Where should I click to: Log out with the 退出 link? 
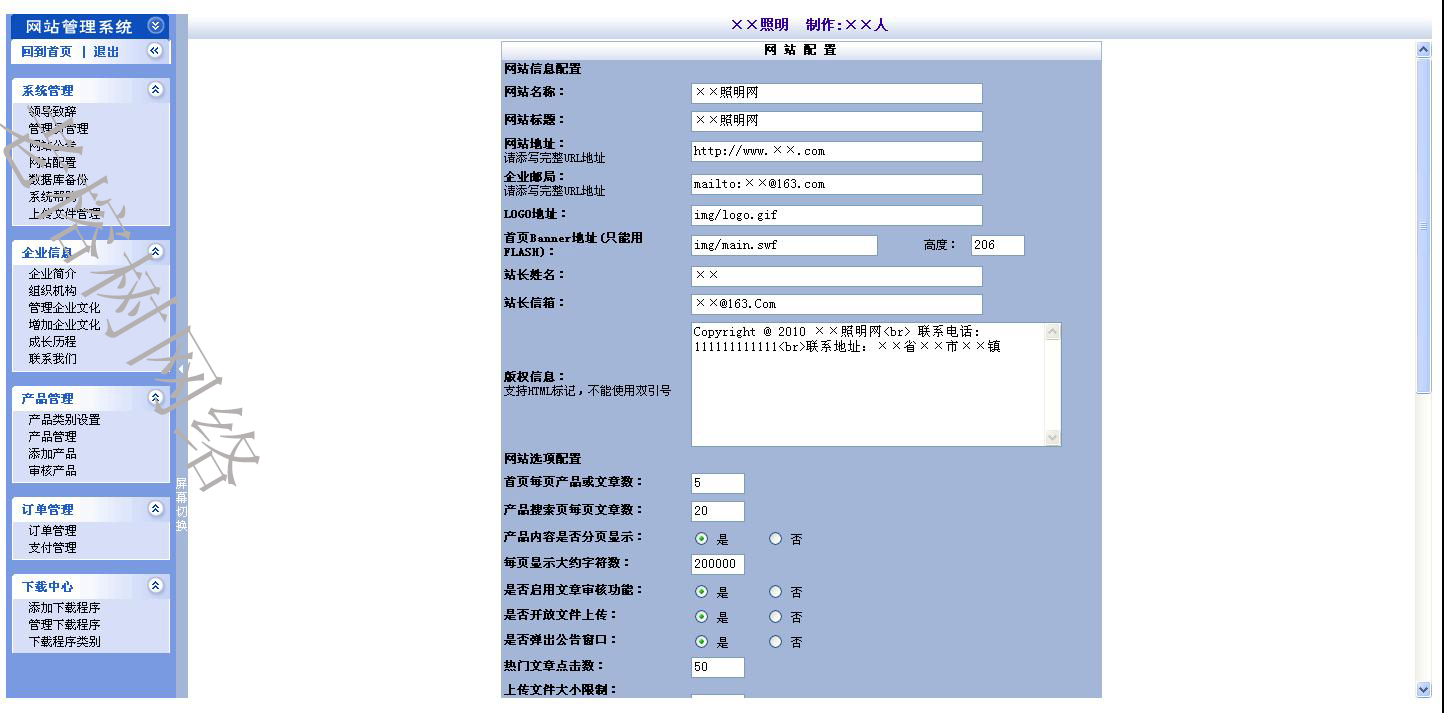tap(106, 52)
